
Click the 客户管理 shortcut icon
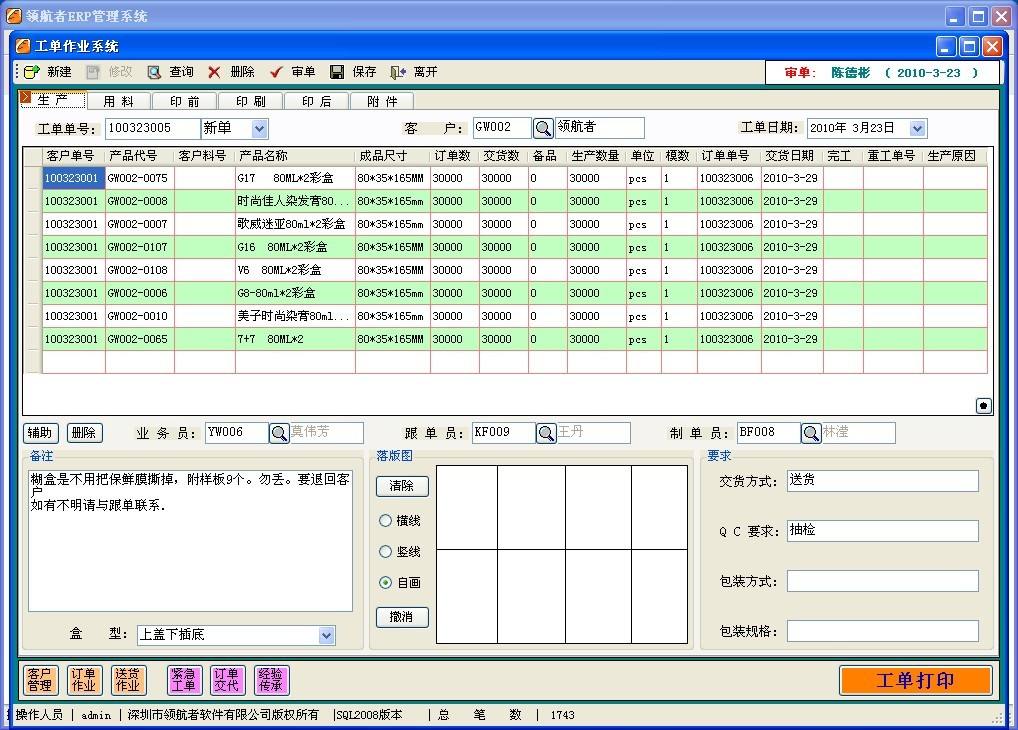click(40, 680)
